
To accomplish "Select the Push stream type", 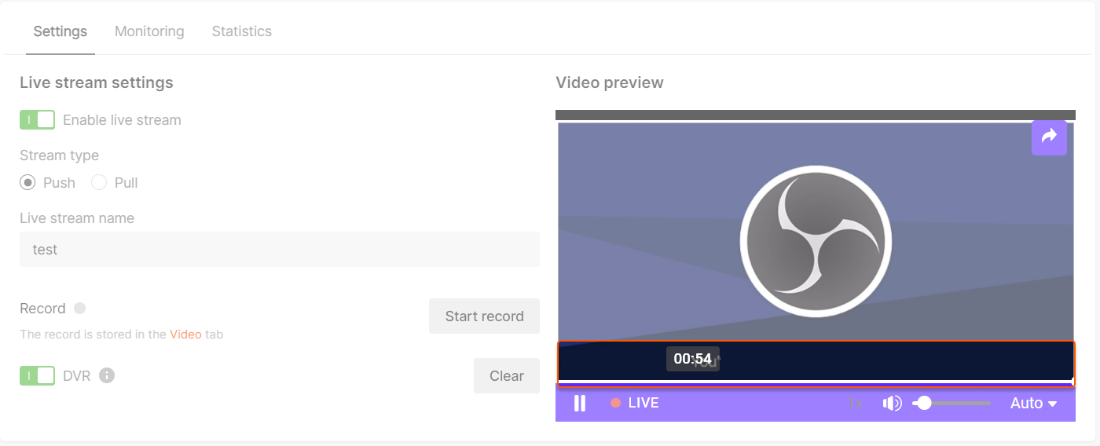I will (x=28, y=183).
